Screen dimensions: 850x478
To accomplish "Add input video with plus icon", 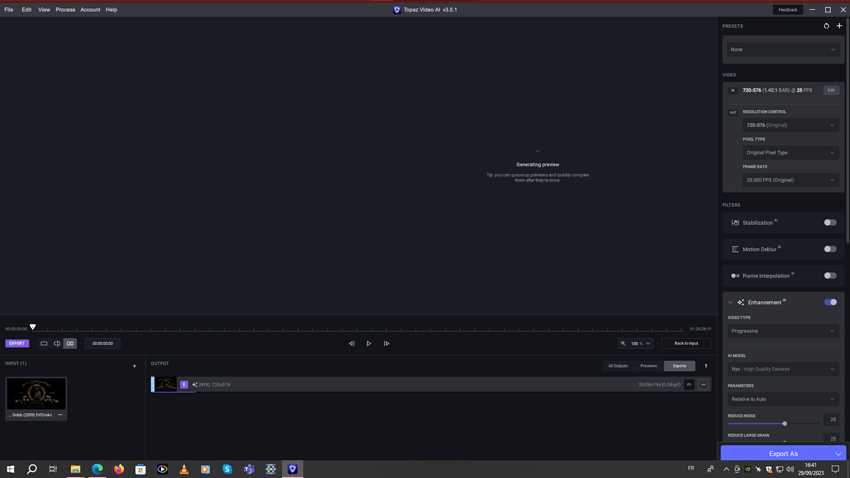I will [134, 366].
